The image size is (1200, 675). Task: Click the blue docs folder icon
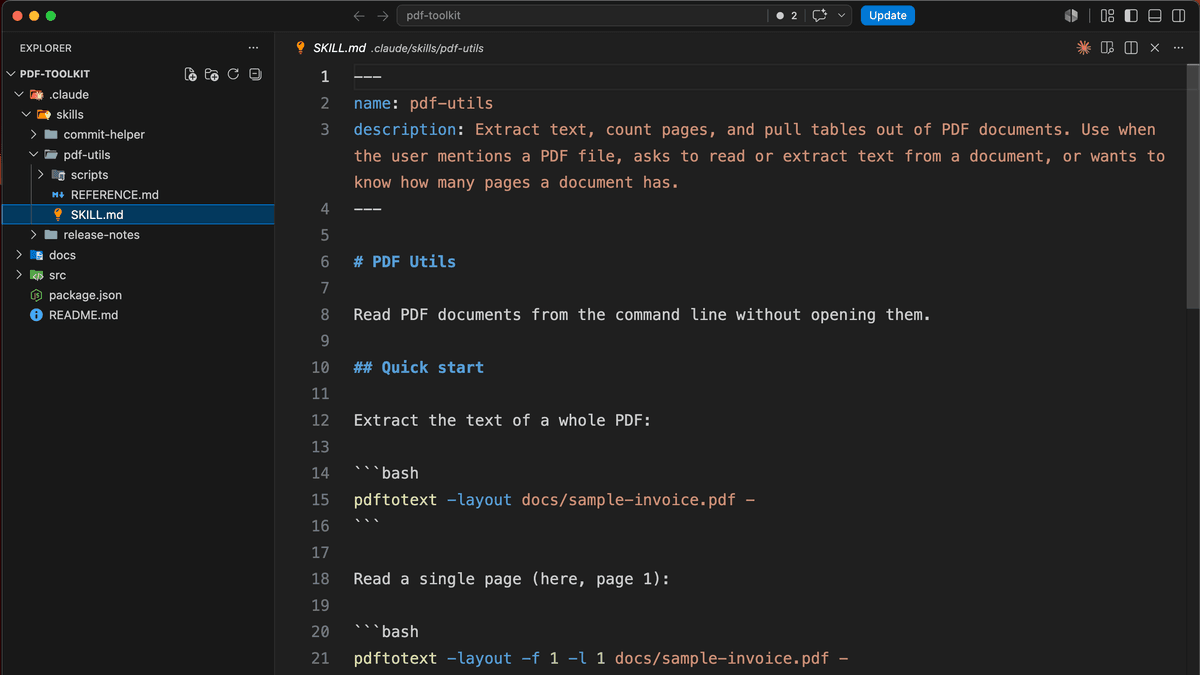click(x=36, y=255)
